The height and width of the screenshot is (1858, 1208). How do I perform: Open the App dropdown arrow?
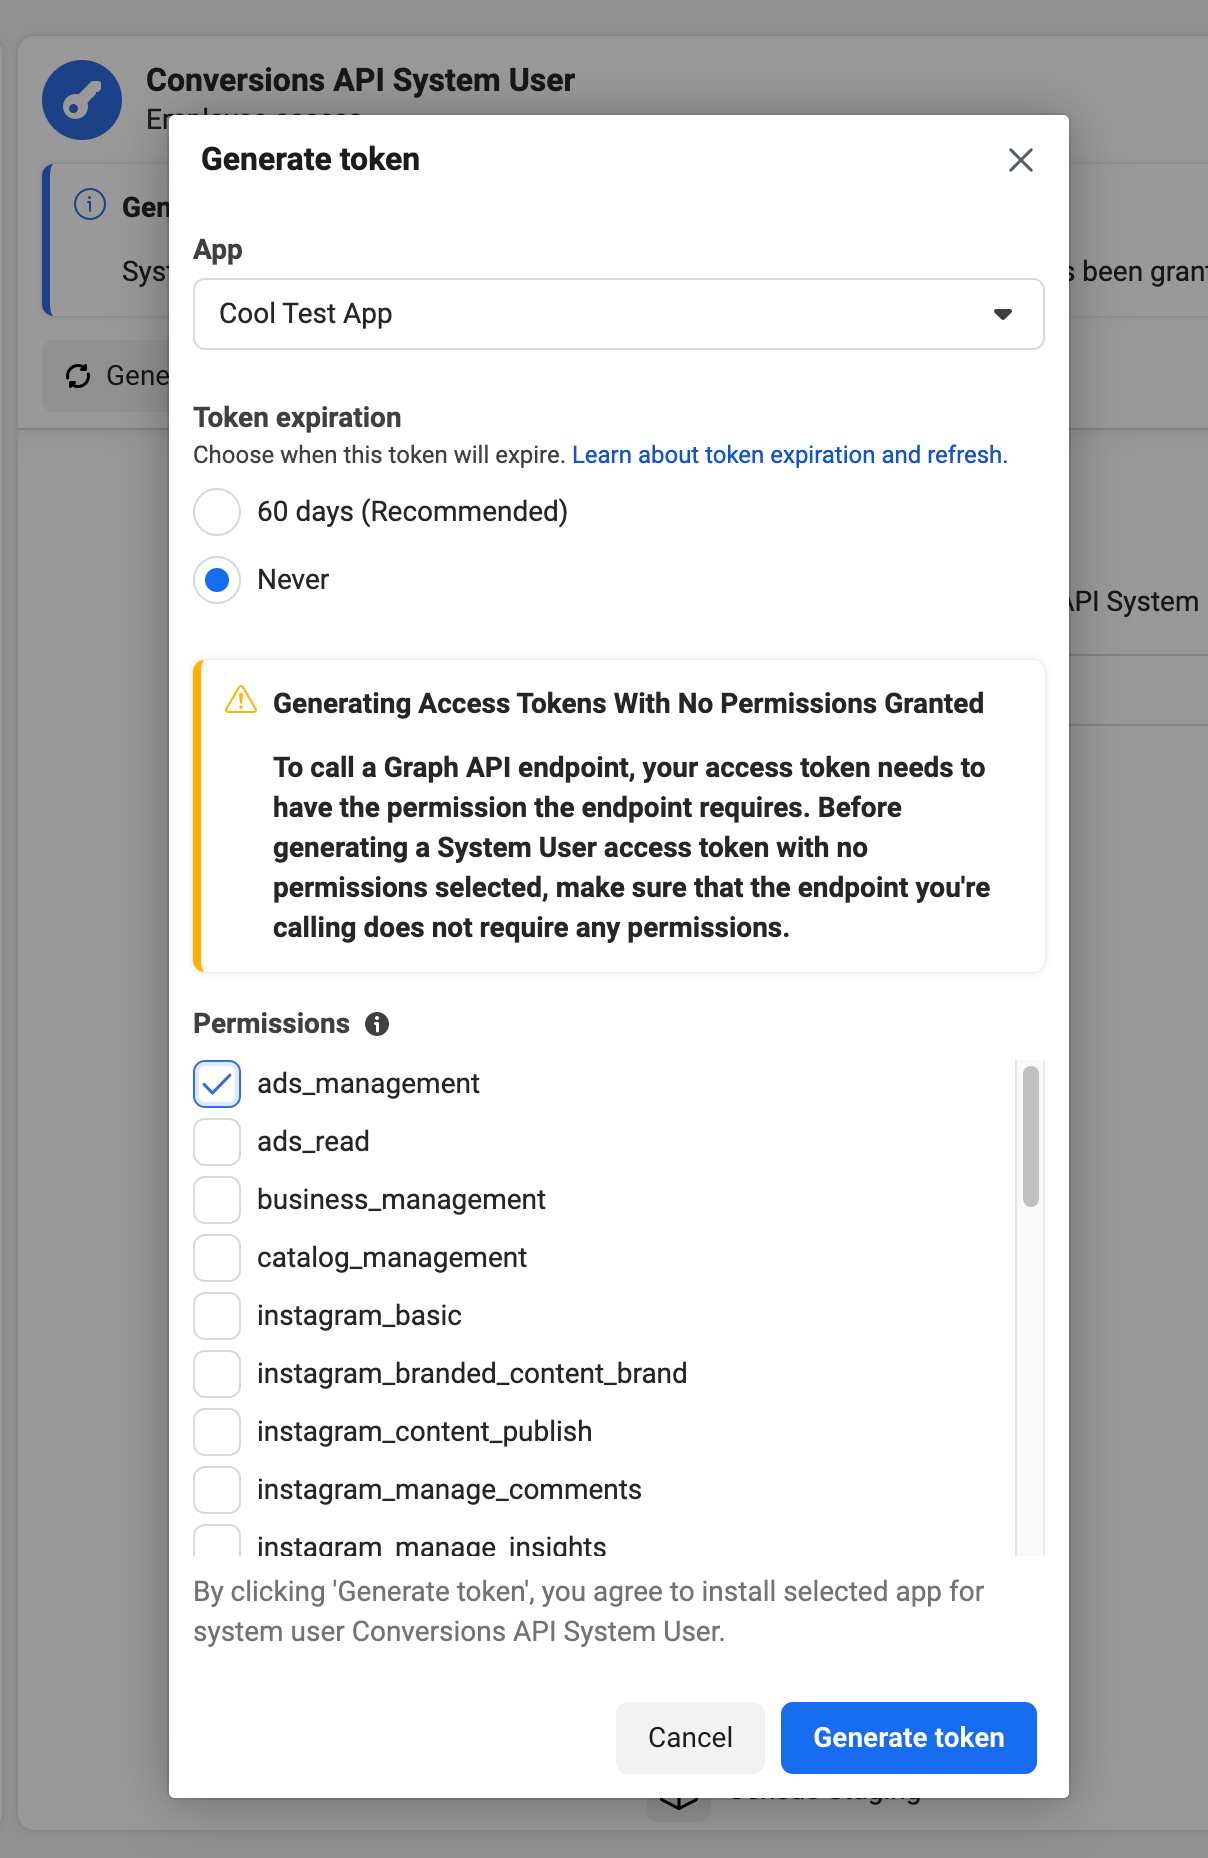point(1002,314)
